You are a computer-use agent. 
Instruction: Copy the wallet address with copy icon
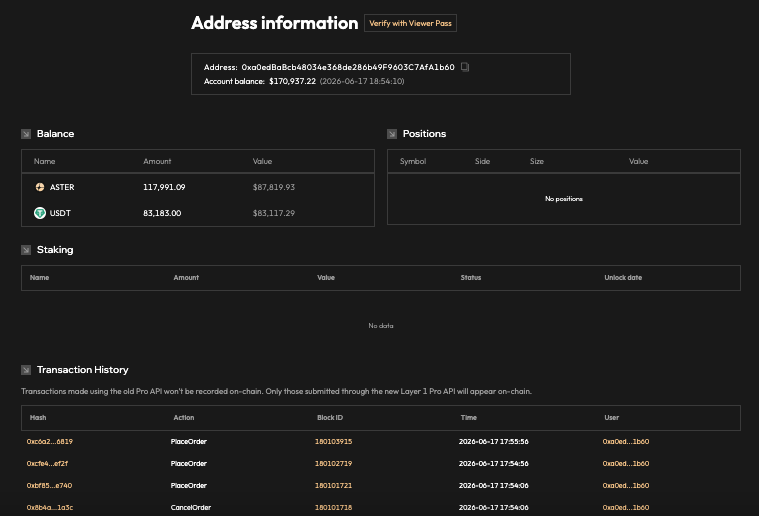click(x=465, y=67)
